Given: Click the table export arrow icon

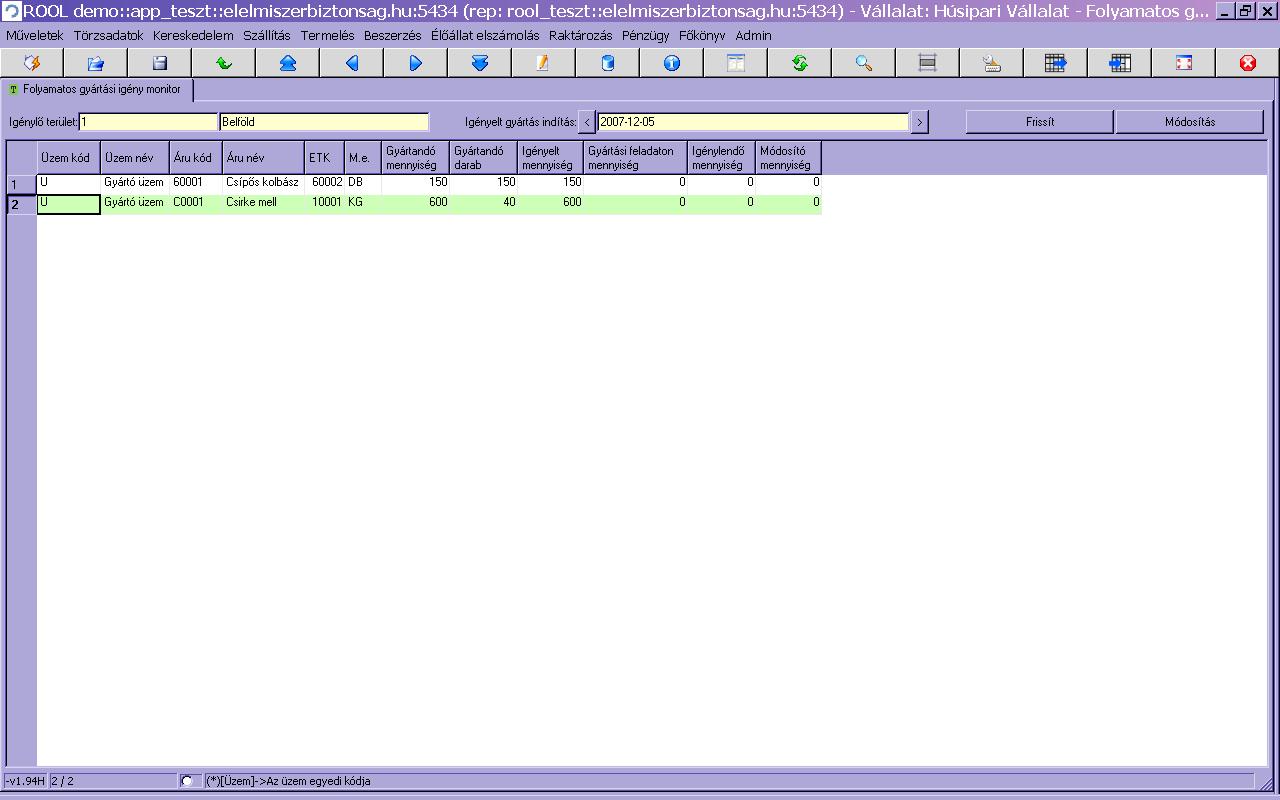Looking at the screenshot, I should pos(1055,63).
